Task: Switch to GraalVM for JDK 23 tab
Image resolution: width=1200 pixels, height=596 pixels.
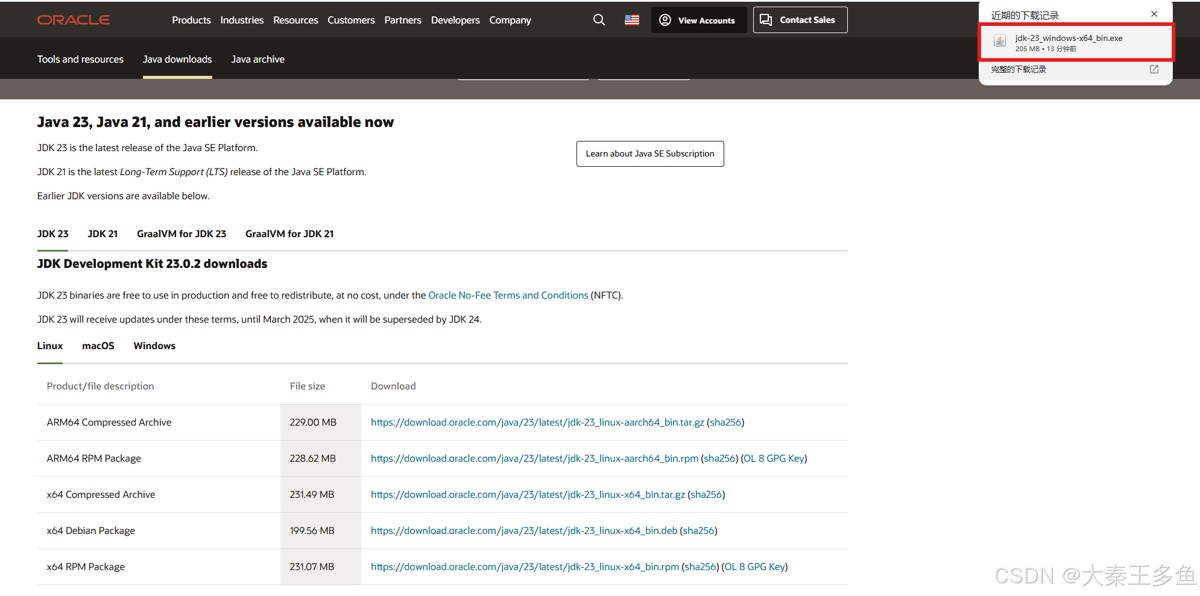Action: click(x=181, y=234)
